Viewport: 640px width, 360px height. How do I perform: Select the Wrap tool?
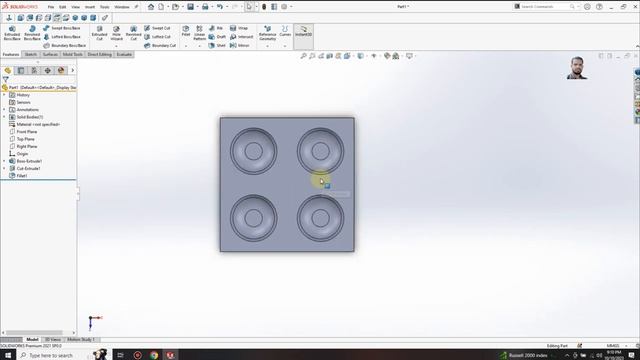coord(239,28)
